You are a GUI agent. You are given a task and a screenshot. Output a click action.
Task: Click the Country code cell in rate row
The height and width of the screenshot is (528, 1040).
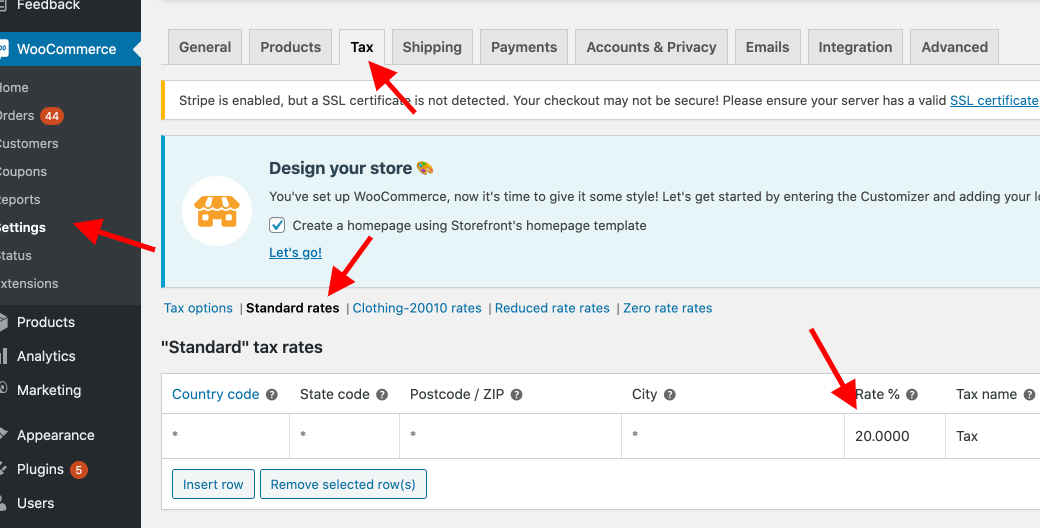[x=226, y=436]
